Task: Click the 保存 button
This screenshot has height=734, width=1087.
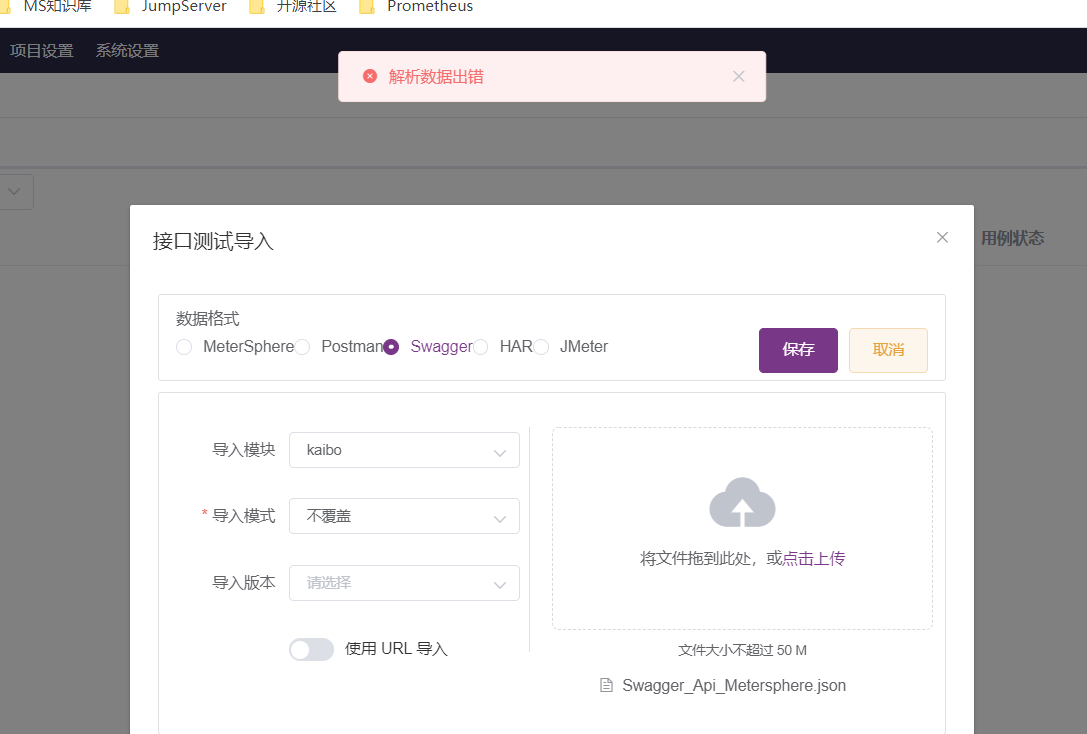Action: (798, 350)
